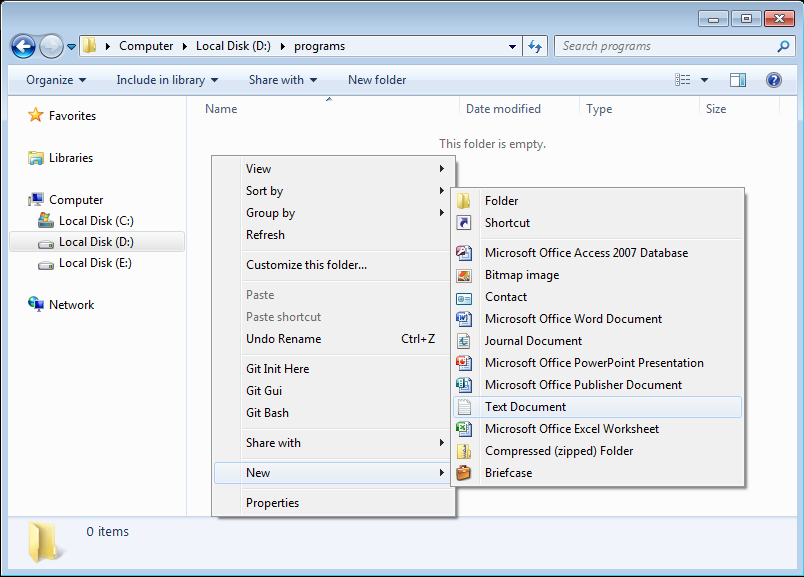Click the PowerPoint Presentation icon
The width and height of the screenshot is (804, 577).
[x=464, y=363]
